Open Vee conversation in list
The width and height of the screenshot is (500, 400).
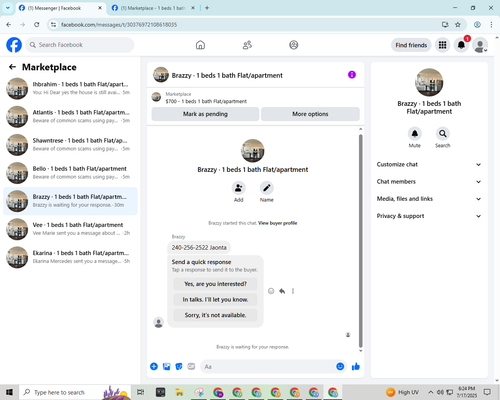click(70, 229)
